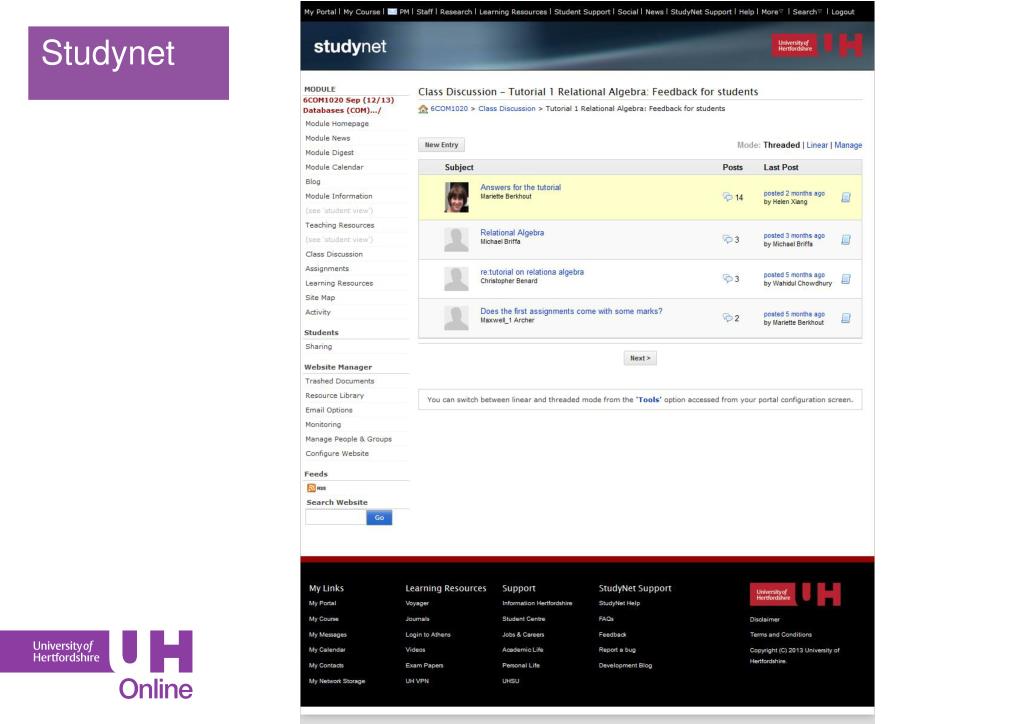This screenshot has width=1024, height=724.
Task: Click Mariette Berkhout's avatar photo
Action: (456, 197)
